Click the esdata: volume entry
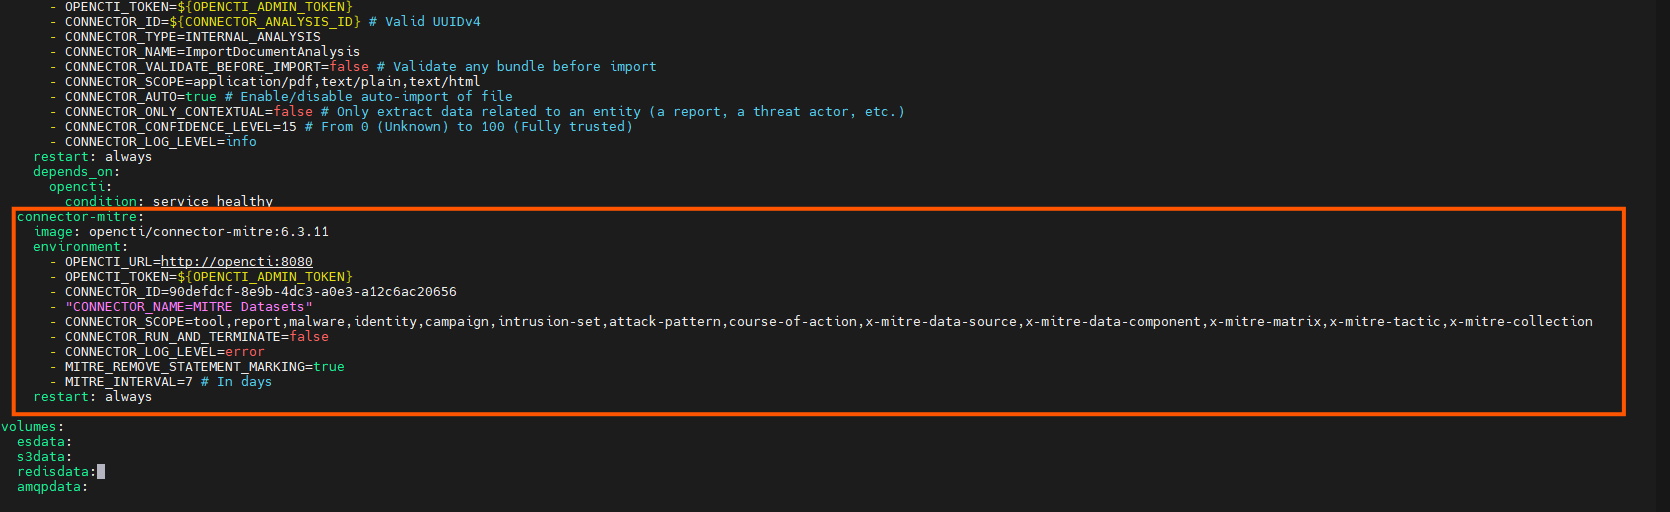Screen dimensions: 1670x512 (x=45, y=442)
